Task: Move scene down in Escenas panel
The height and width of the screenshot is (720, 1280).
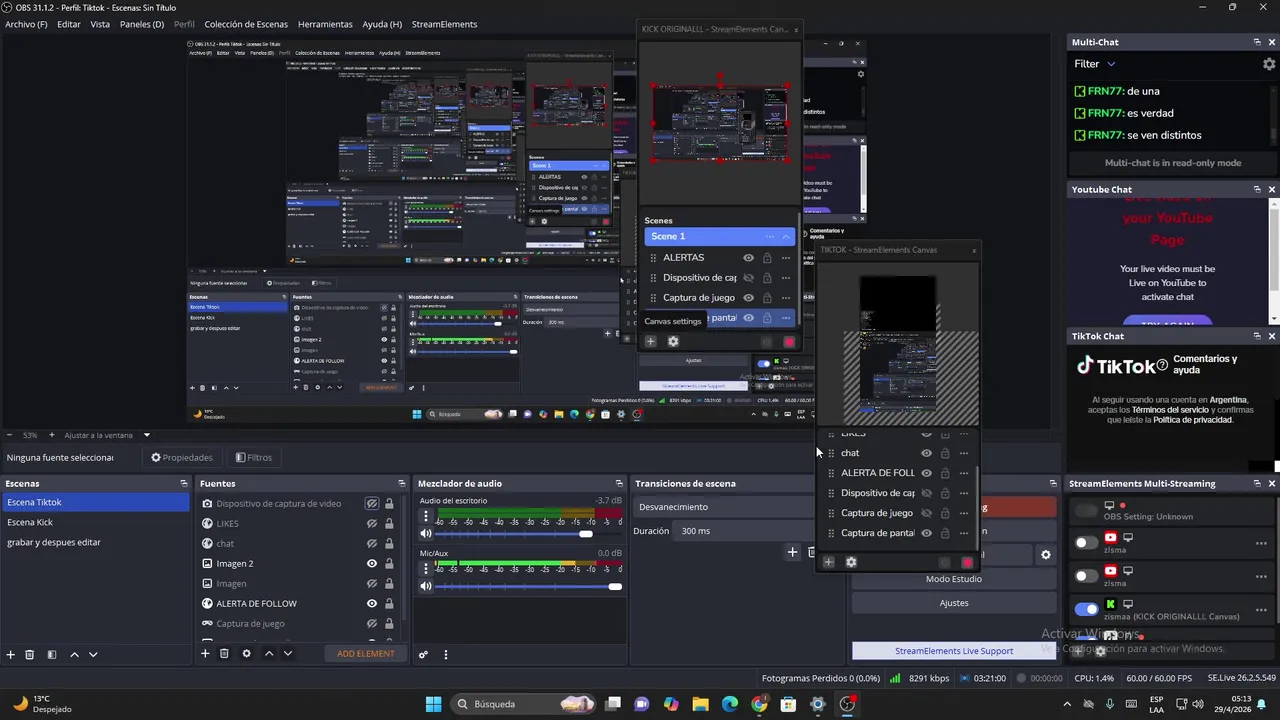Action: point(93,654)
